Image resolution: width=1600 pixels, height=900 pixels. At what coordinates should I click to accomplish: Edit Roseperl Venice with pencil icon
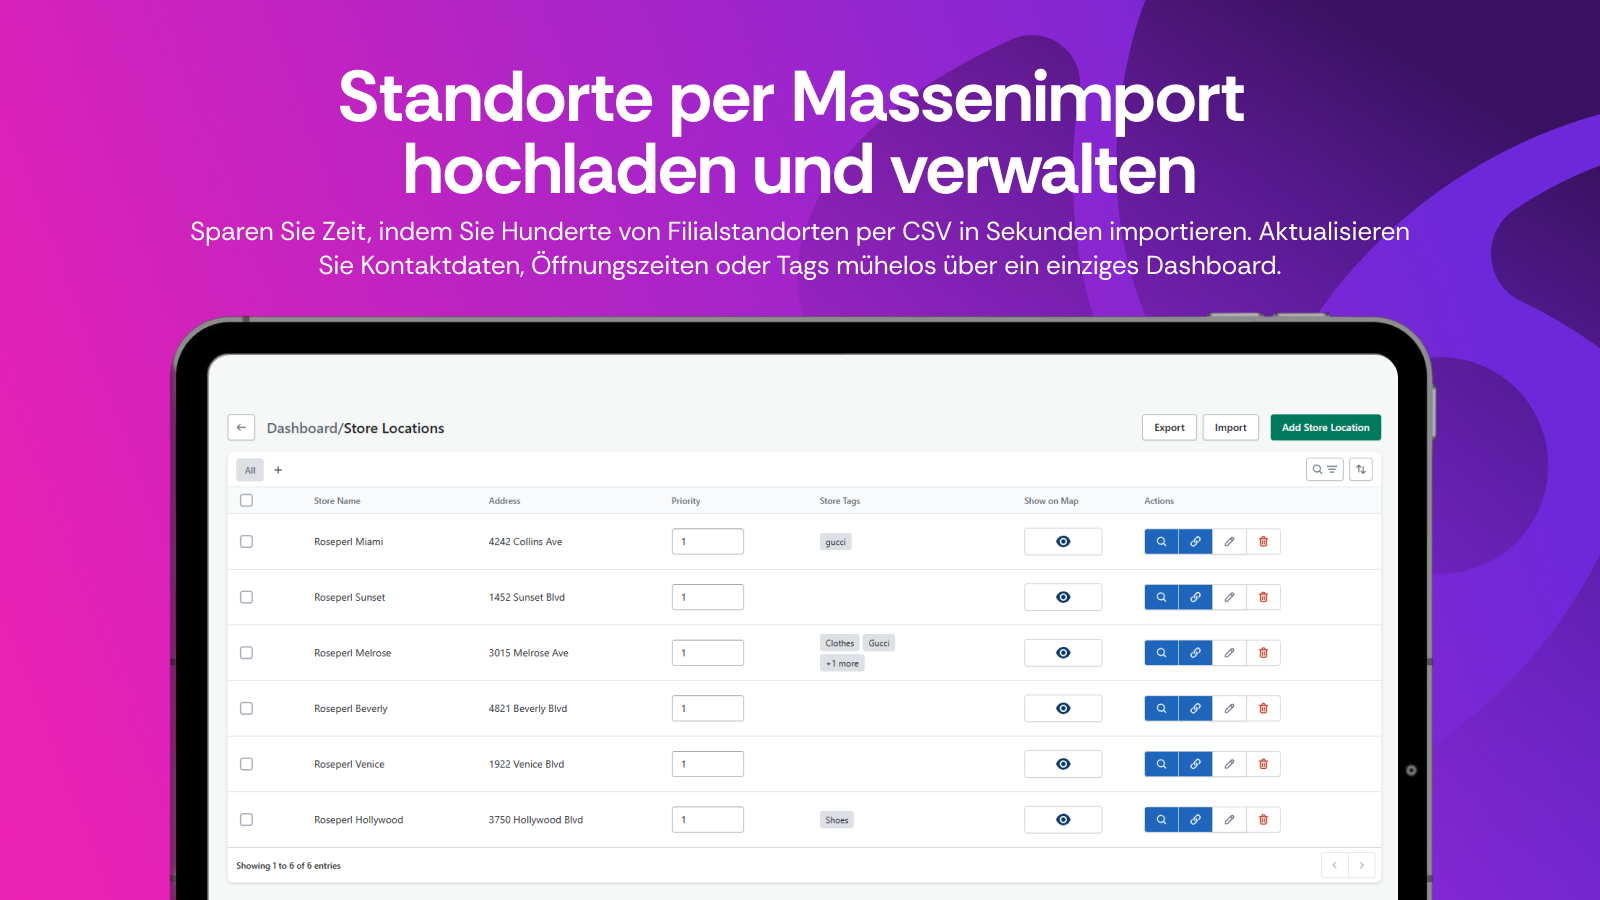(1229, 764)
